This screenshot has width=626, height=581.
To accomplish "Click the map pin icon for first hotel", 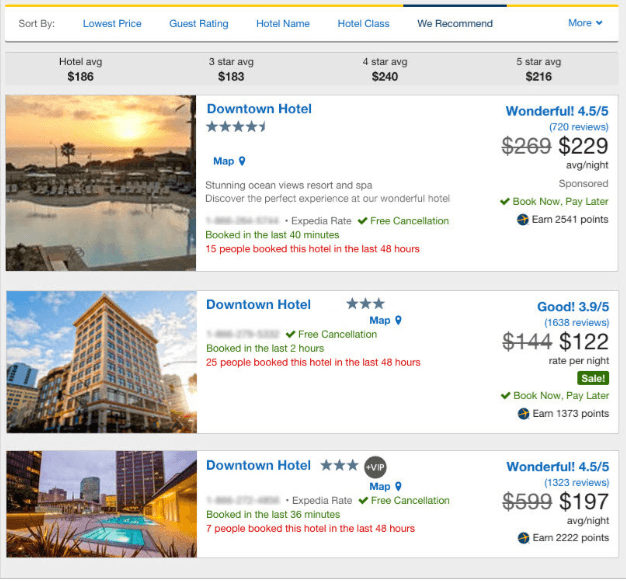I will [242, 161].
